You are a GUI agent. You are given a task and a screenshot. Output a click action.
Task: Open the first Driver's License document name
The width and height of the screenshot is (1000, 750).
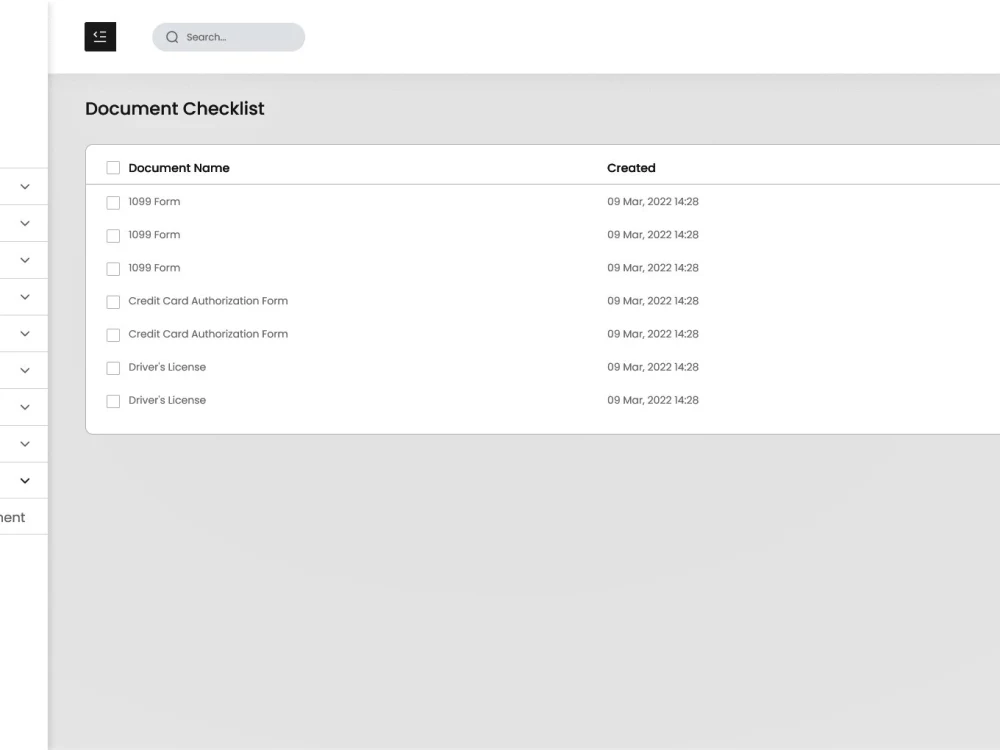tap(167, 367)
